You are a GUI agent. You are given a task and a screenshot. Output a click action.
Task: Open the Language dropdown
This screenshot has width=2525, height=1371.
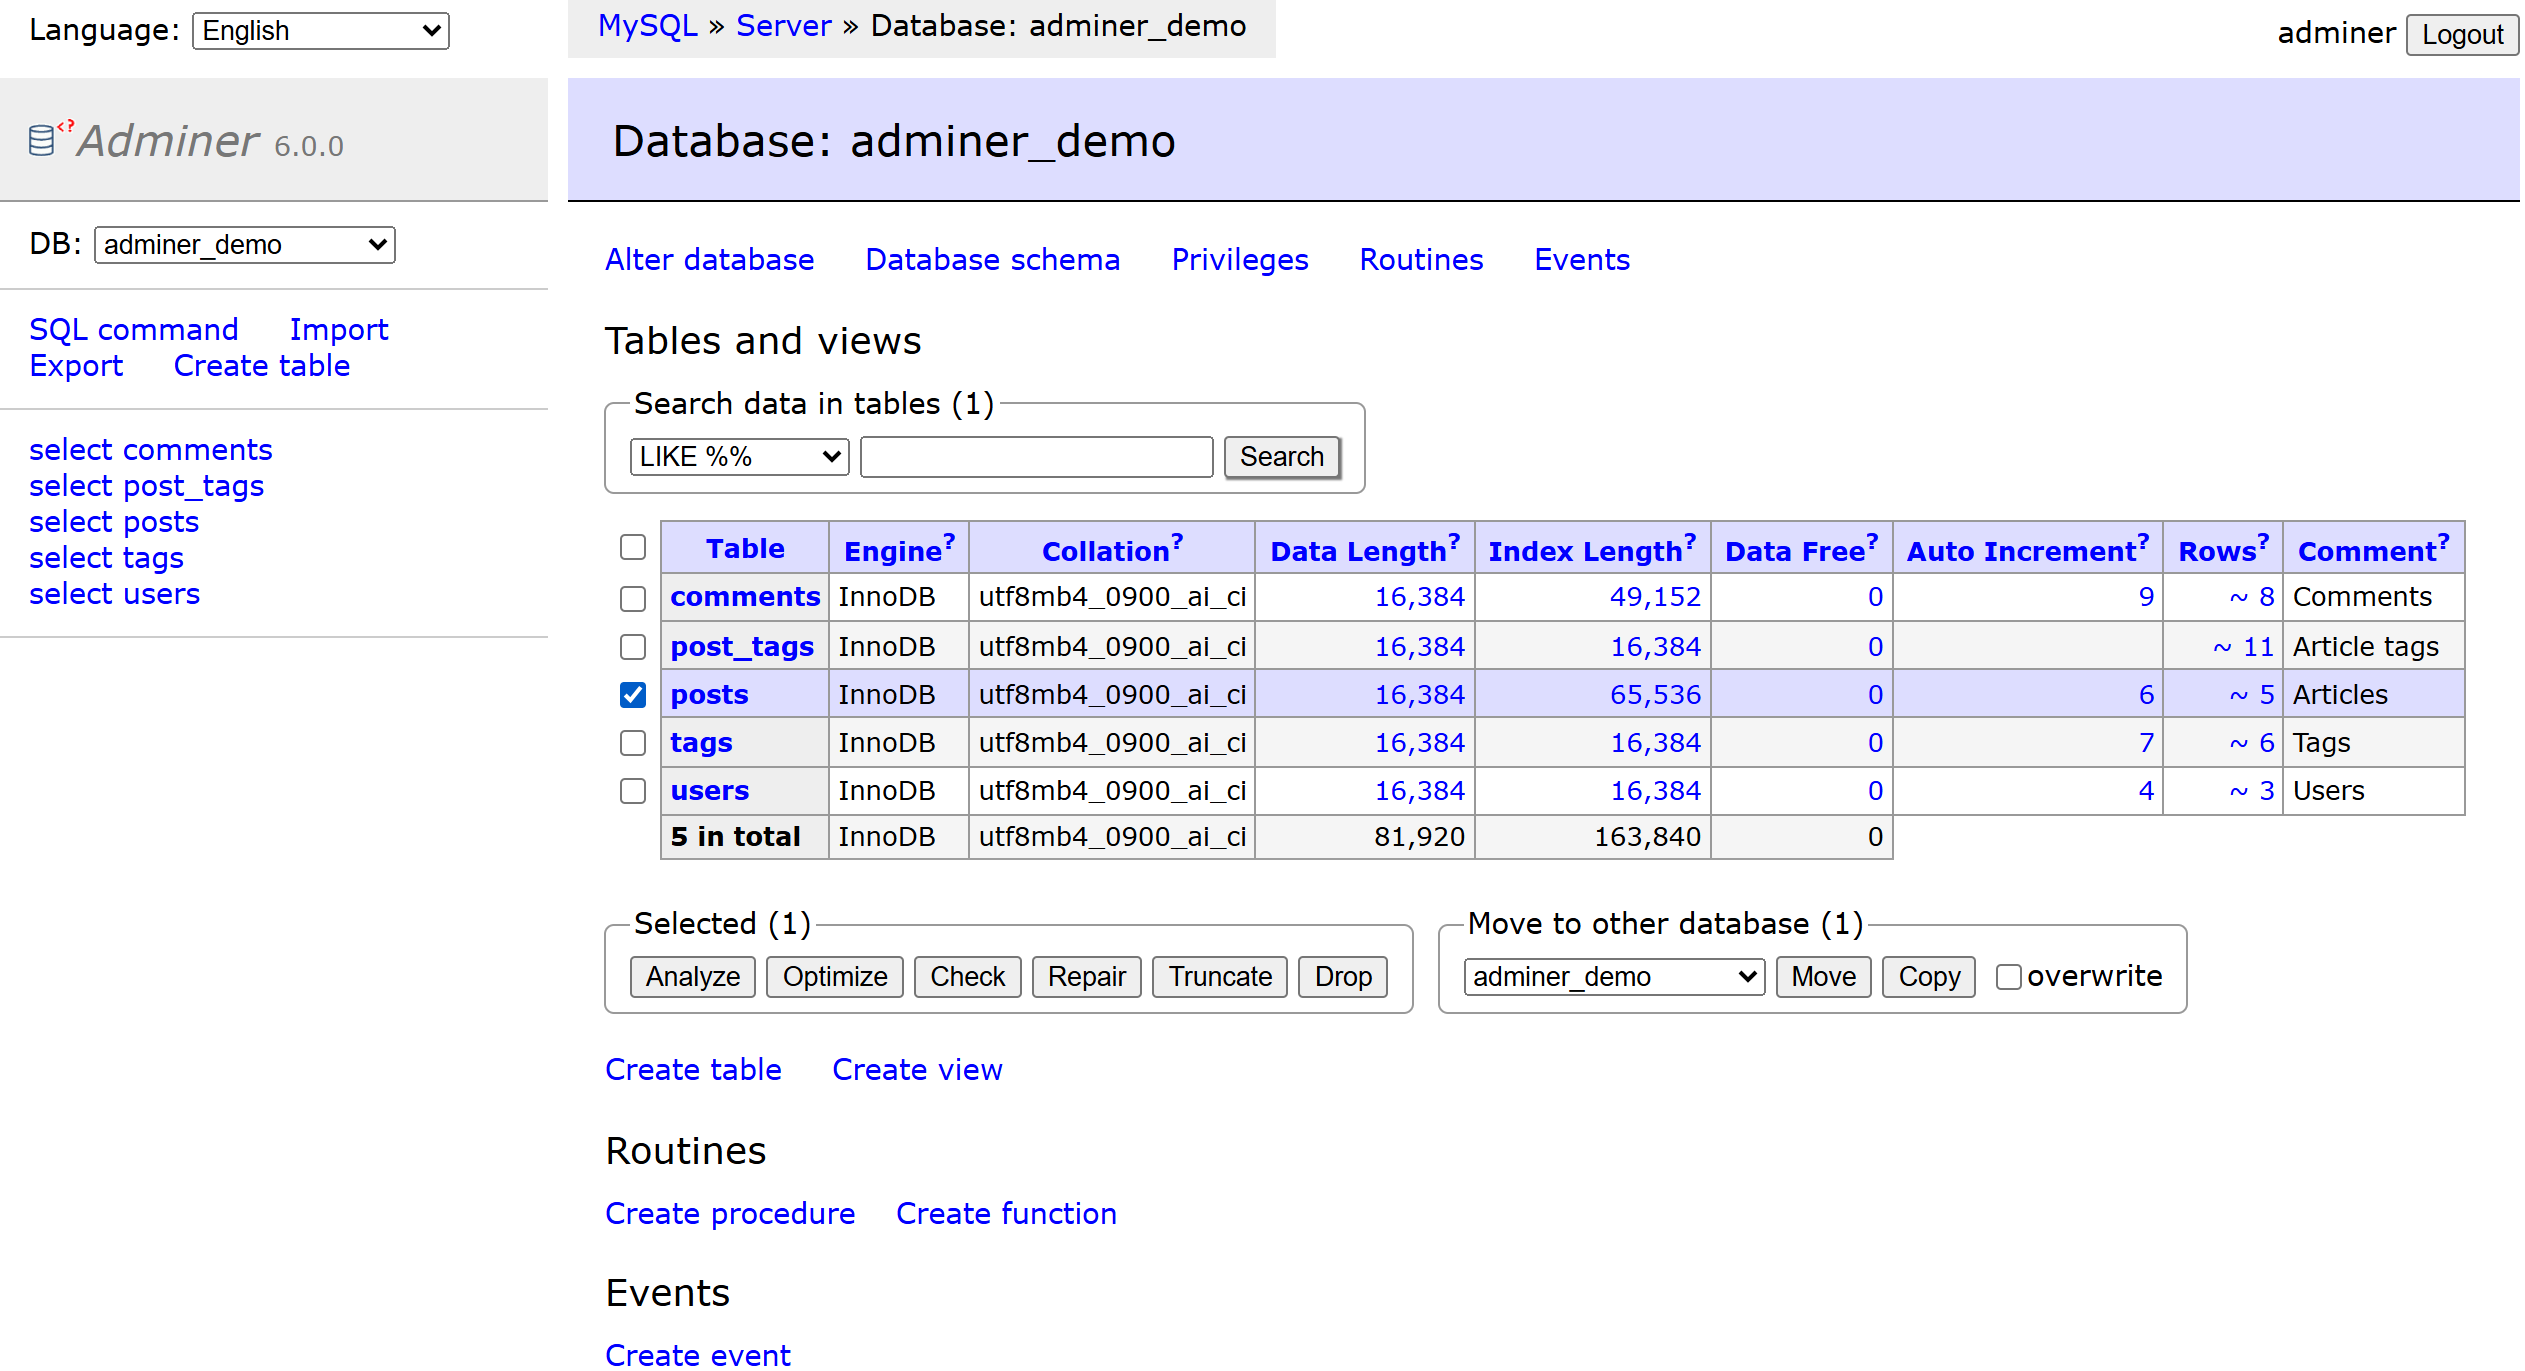pyautogui.click(x=321, y=31)
